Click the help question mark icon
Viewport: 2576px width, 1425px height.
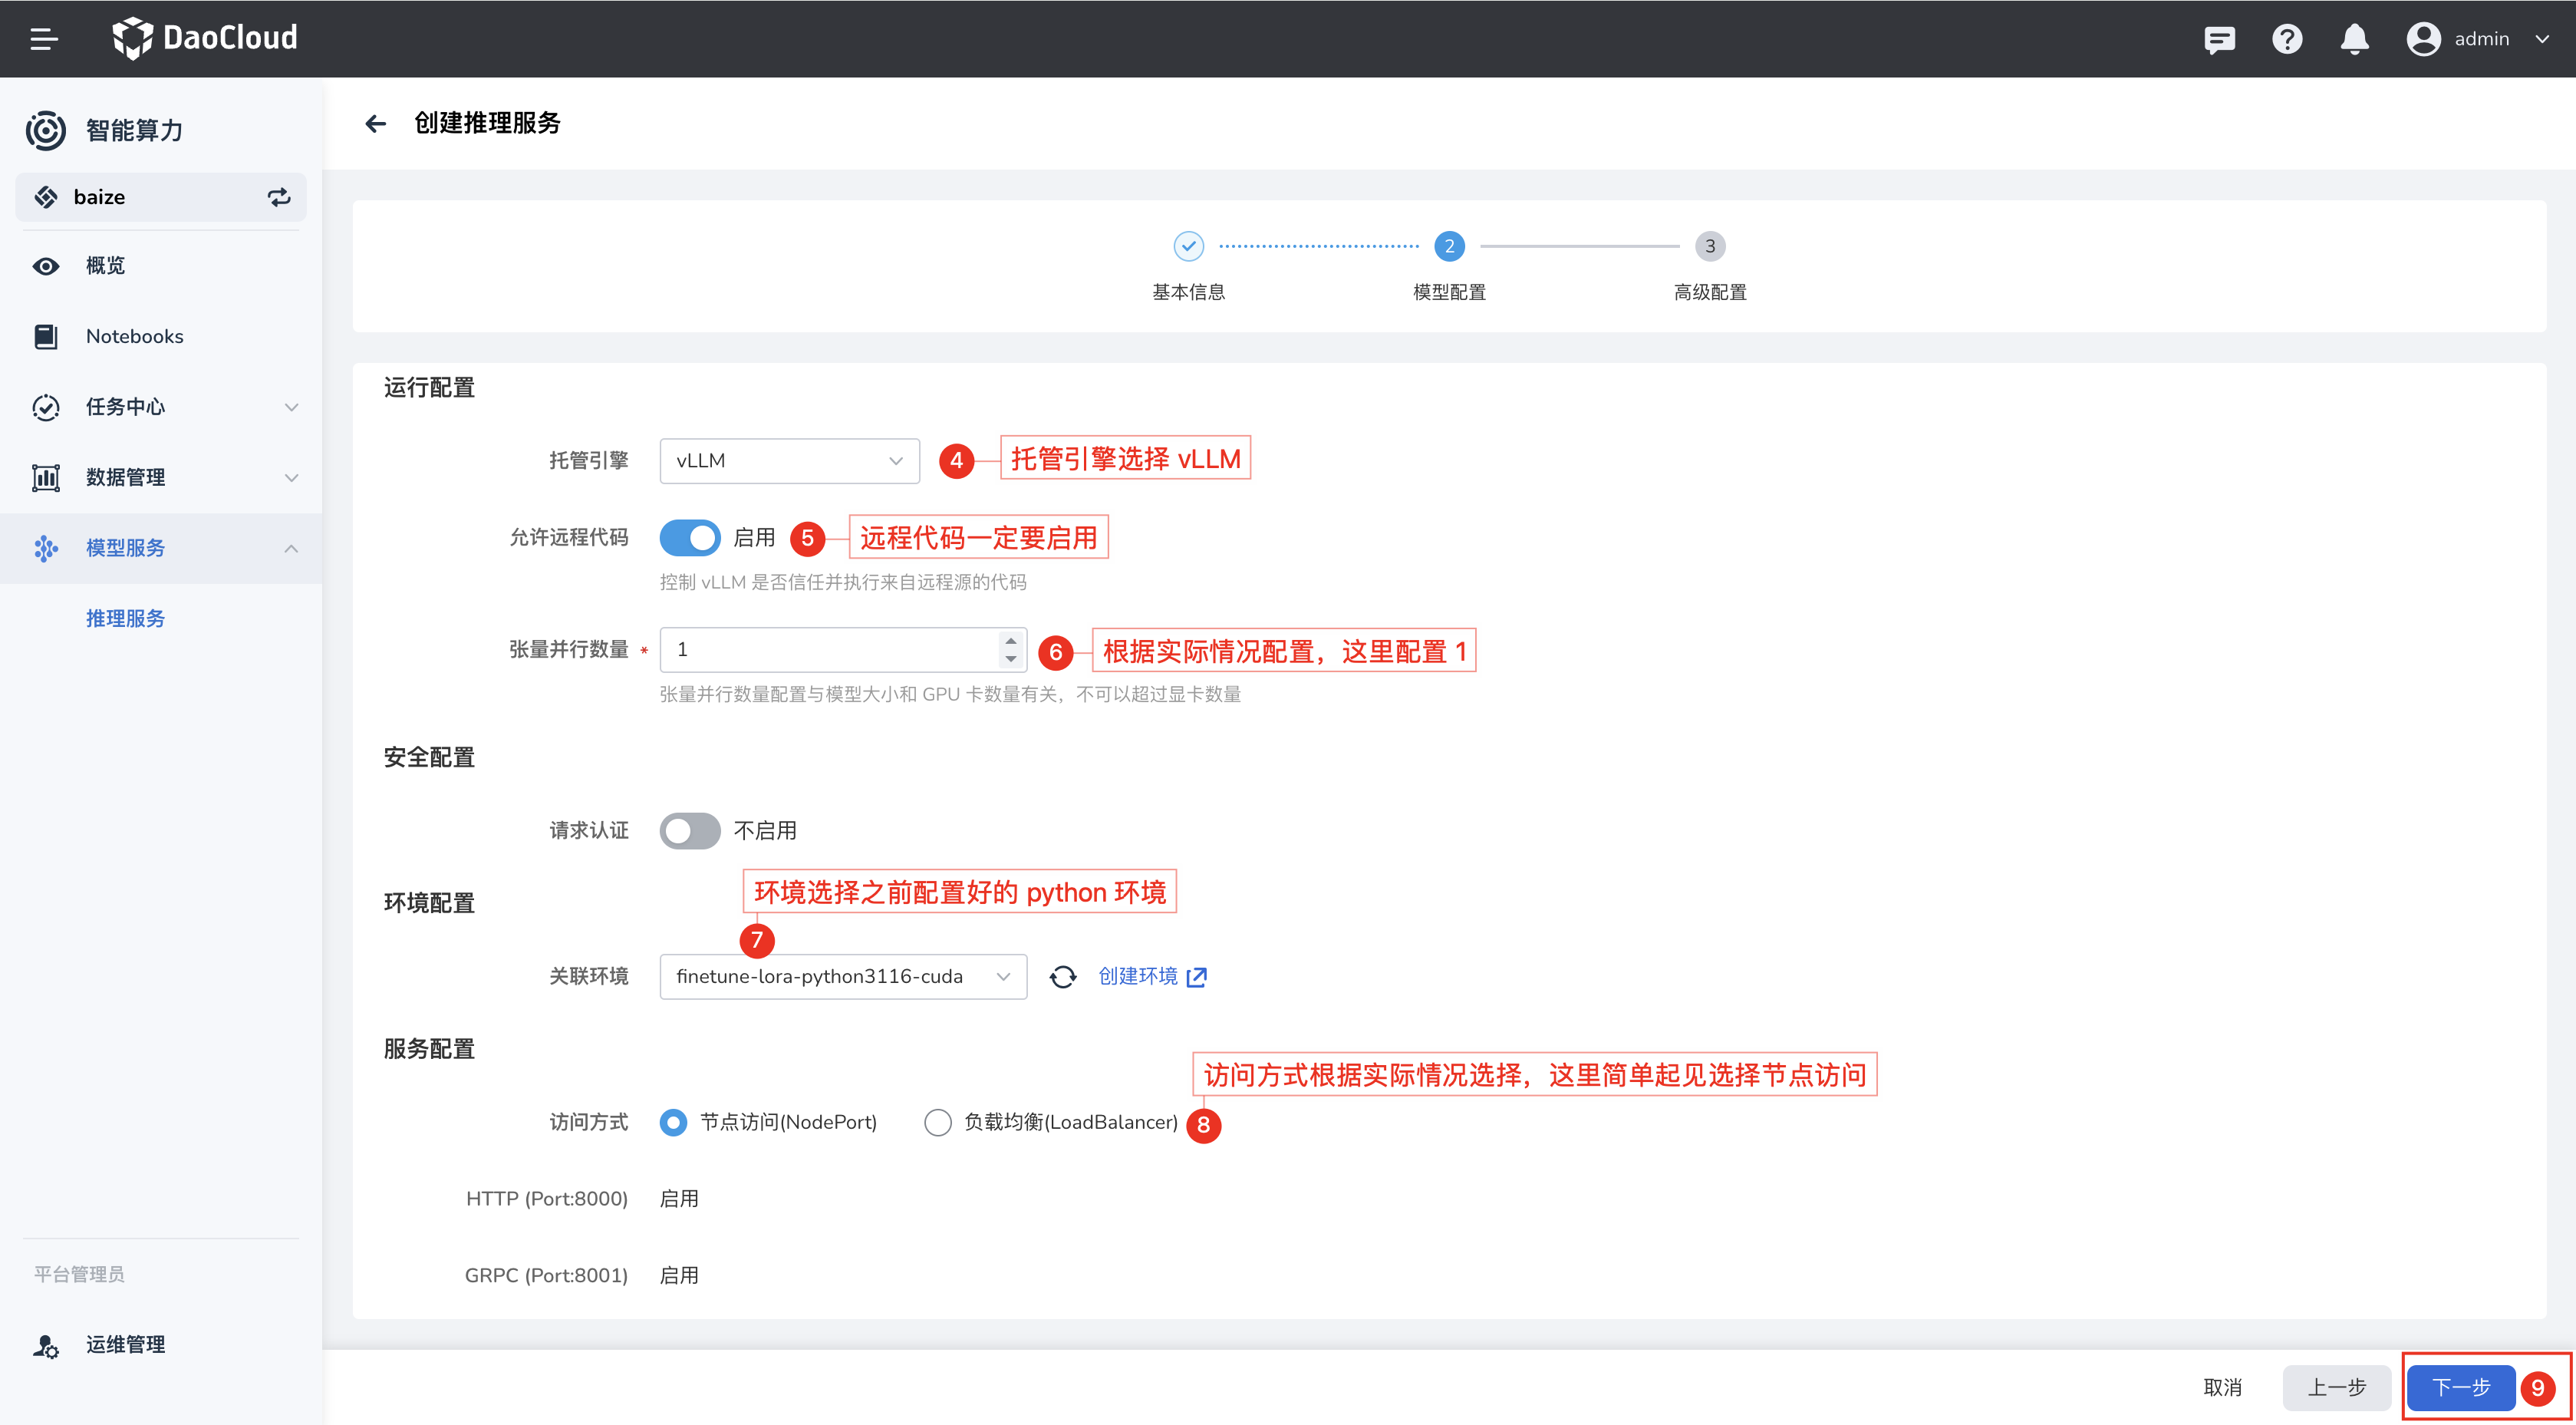click(2287, 39)
